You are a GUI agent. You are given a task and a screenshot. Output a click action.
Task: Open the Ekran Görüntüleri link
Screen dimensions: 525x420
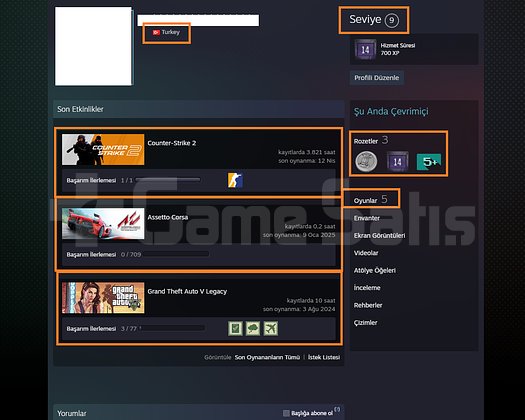point(379,235)
